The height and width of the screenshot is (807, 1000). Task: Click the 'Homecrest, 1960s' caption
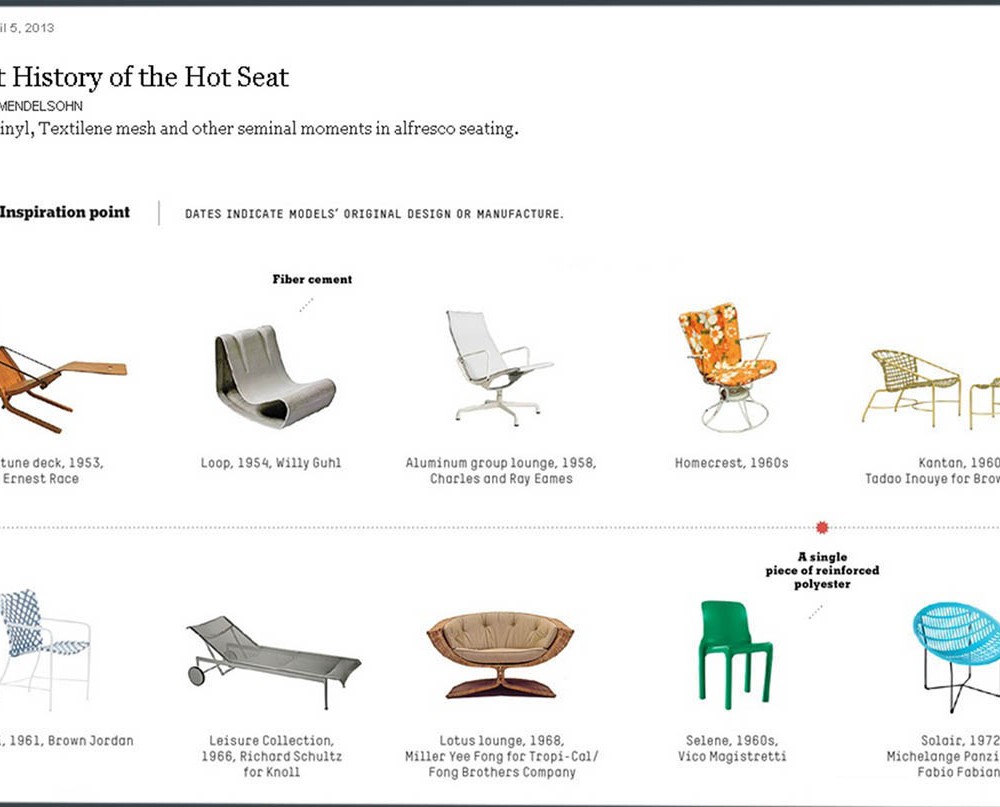coord(732,464)
